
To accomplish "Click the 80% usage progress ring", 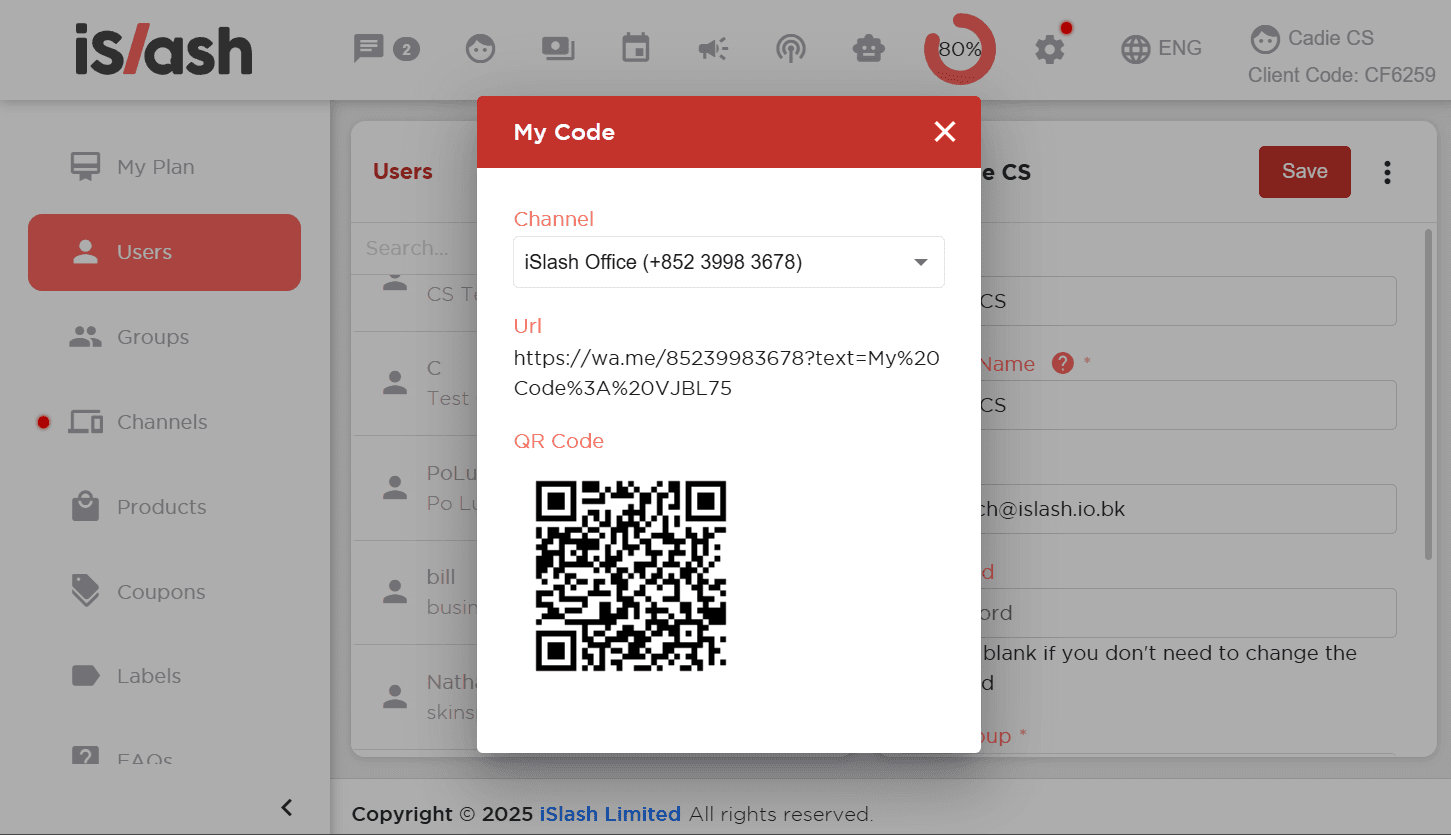I will coord(959,48).
